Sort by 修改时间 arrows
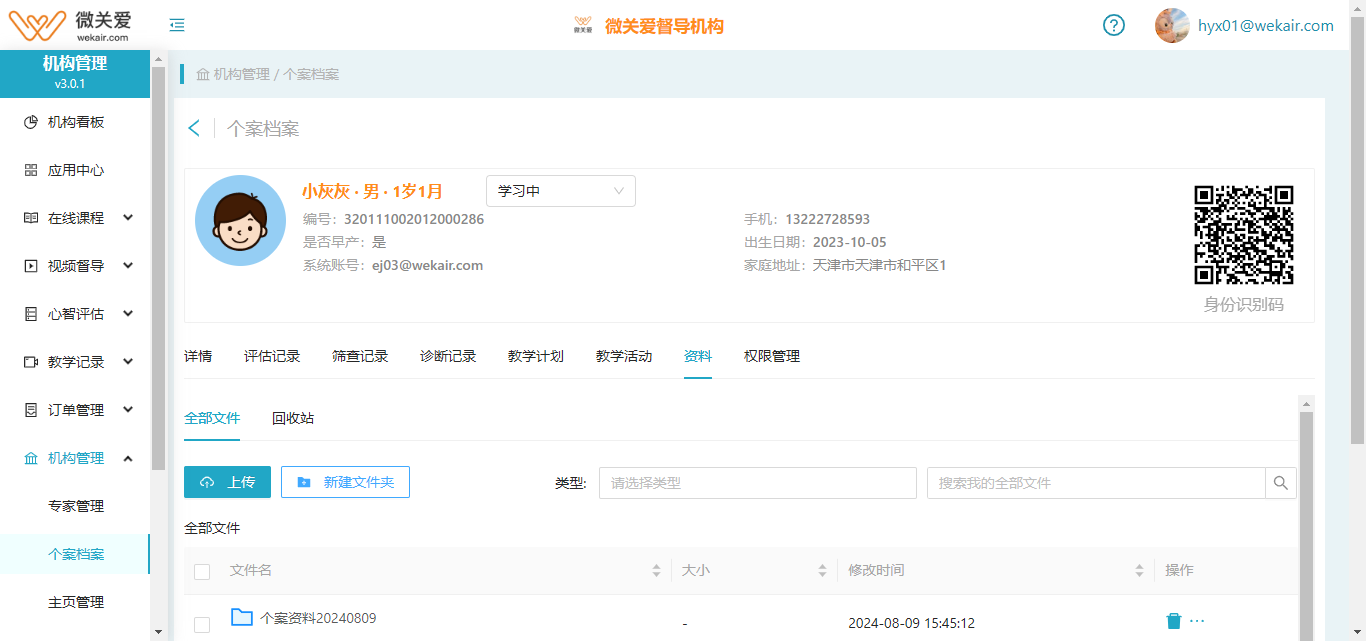 point(1139,570)
